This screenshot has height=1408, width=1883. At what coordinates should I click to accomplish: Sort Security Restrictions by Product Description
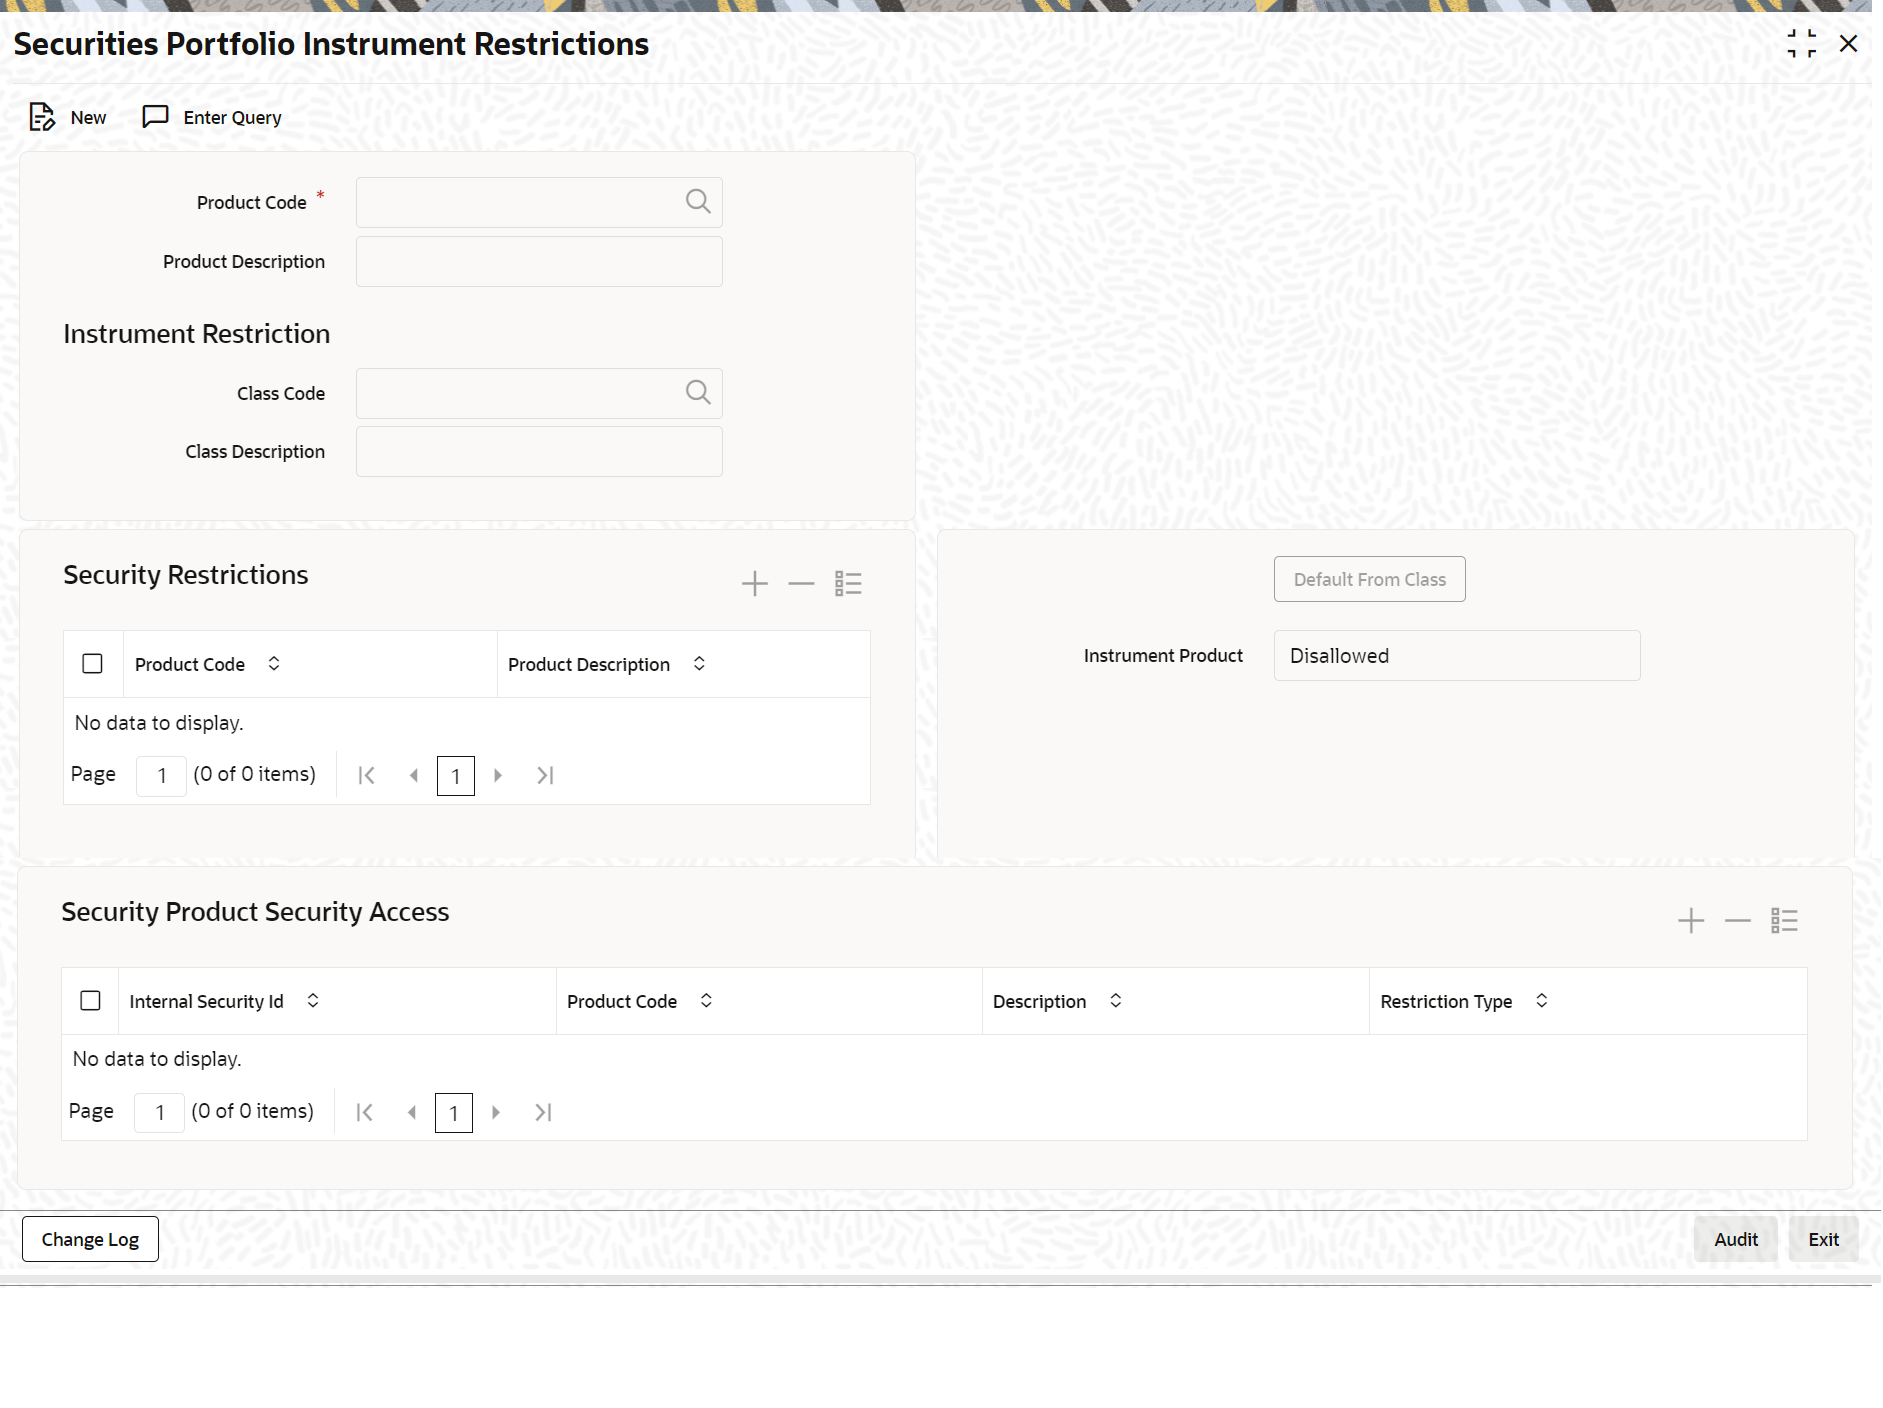tap(699, 664)
